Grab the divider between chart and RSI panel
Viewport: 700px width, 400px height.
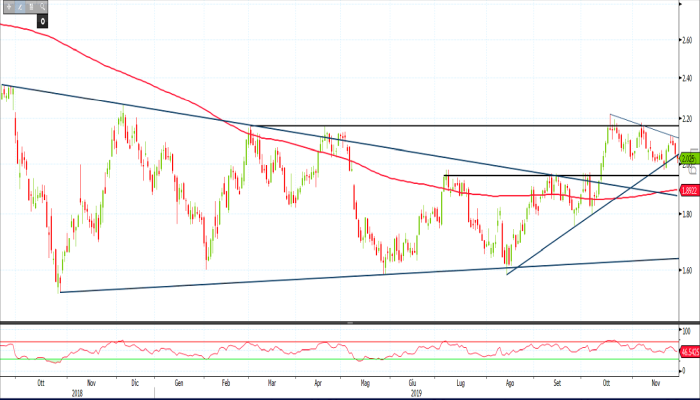pos(349,323)
